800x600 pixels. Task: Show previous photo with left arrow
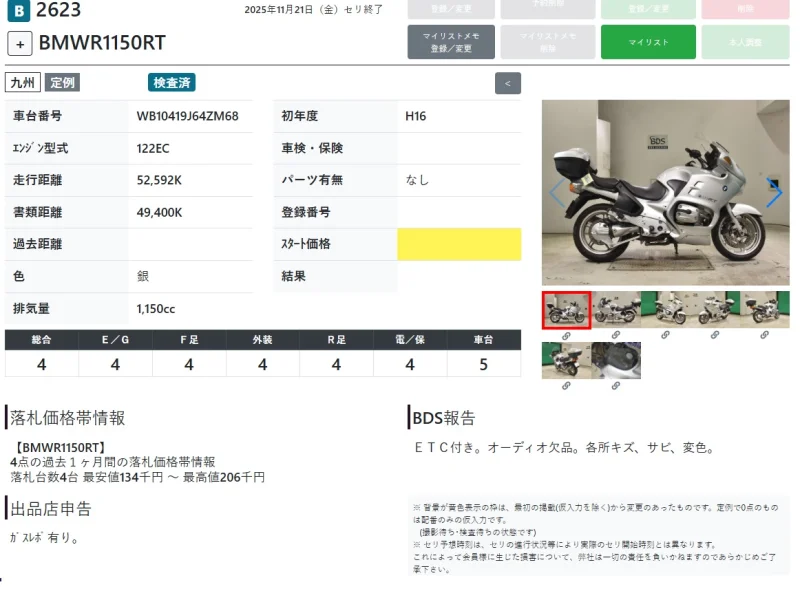click(557, 192)
